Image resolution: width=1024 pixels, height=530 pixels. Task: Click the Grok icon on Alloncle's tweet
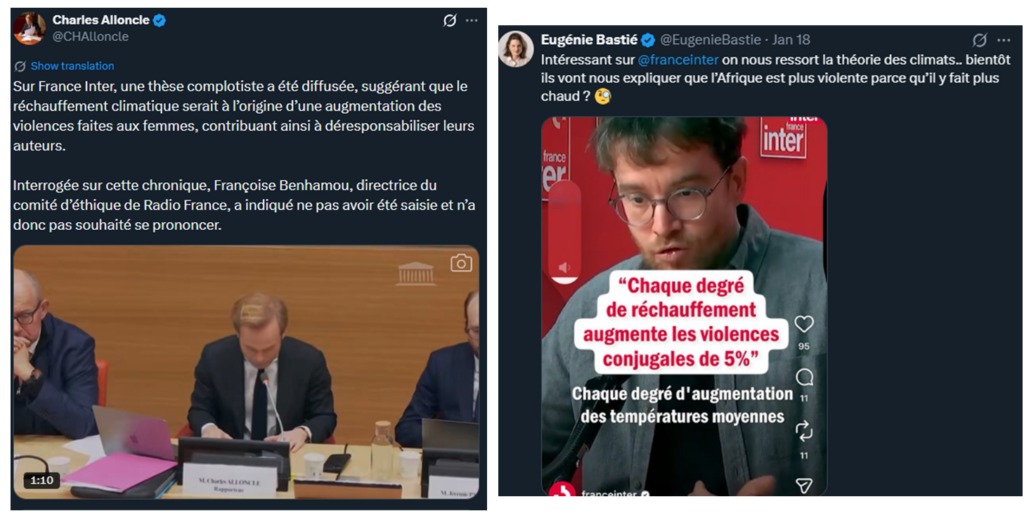450,20
